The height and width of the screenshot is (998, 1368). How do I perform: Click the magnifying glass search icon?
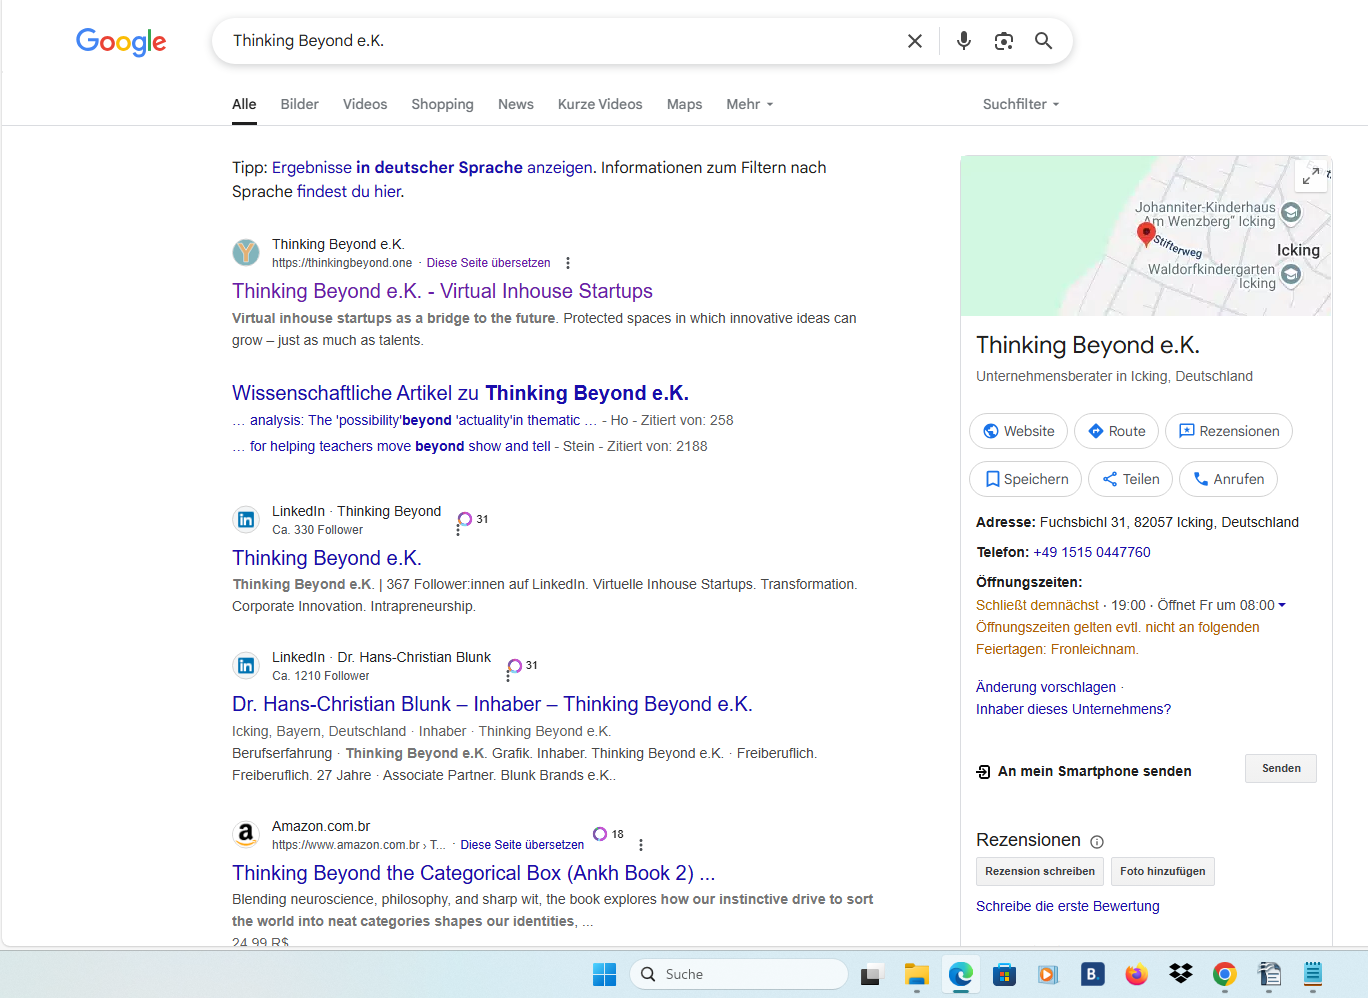[x=1043, y=41]
